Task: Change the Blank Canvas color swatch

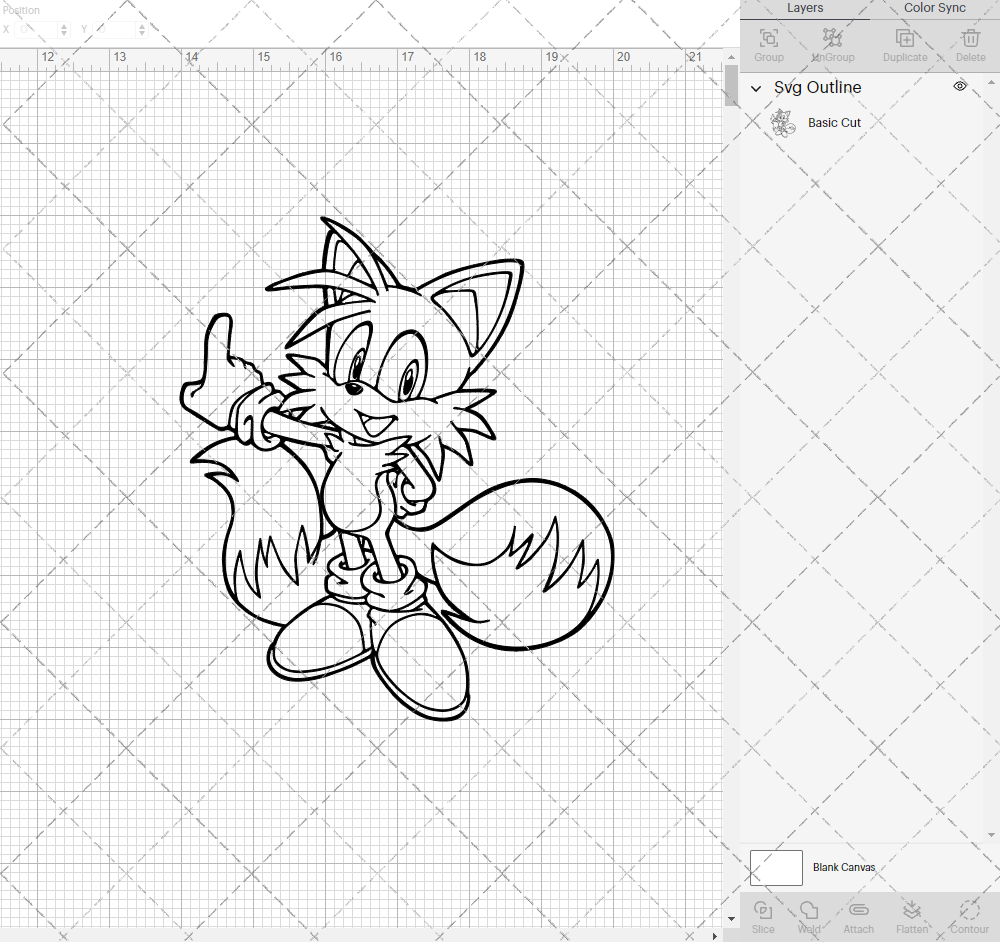Action: 776,867
